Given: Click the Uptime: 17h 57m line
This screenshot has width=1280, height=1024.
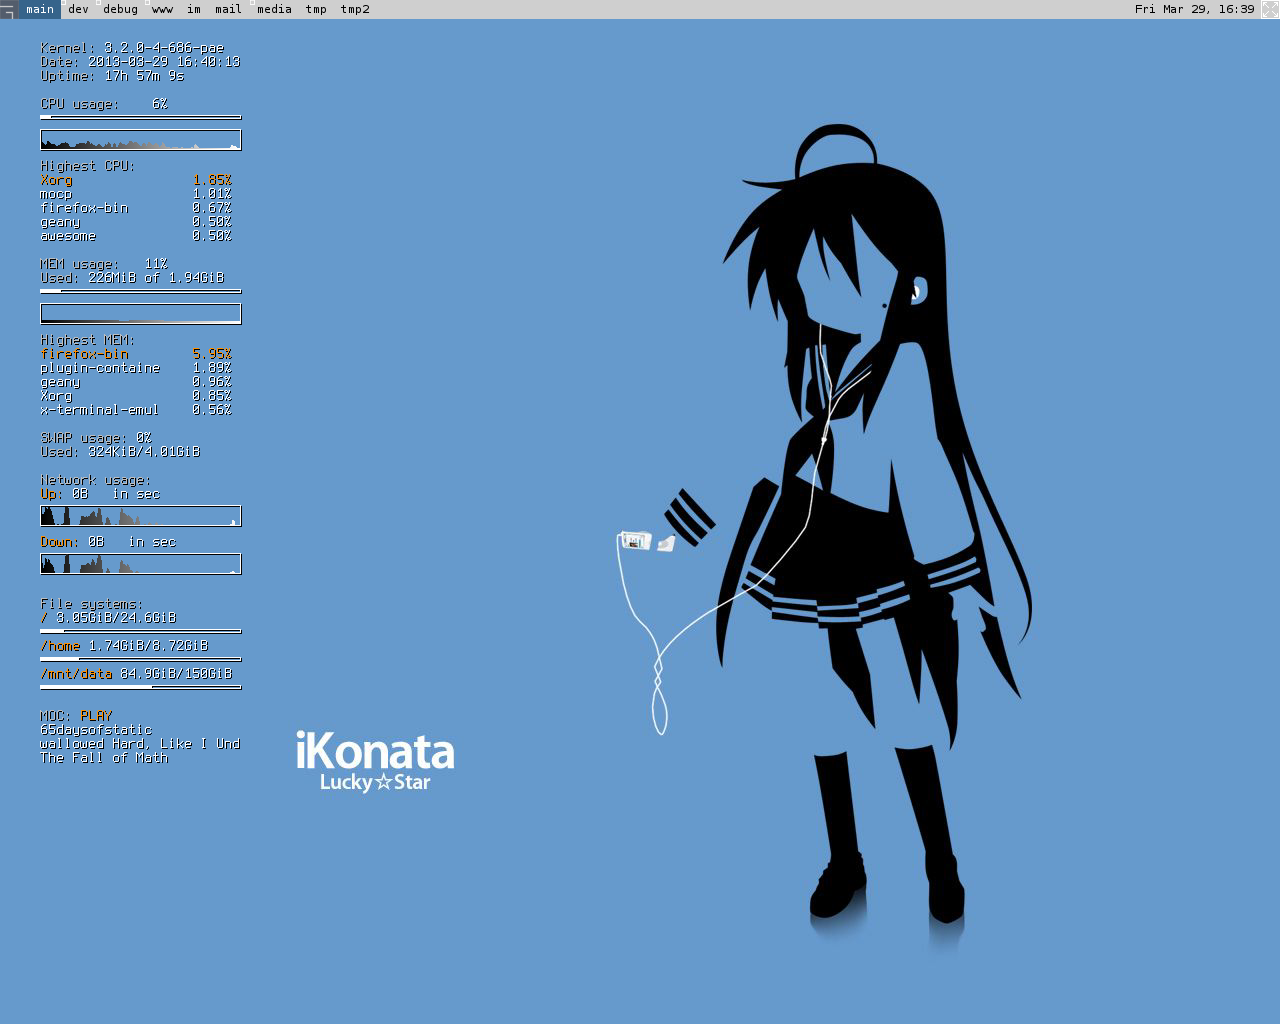Looking at the screenshot, I should pyautogui.click(x=112, y=76).
